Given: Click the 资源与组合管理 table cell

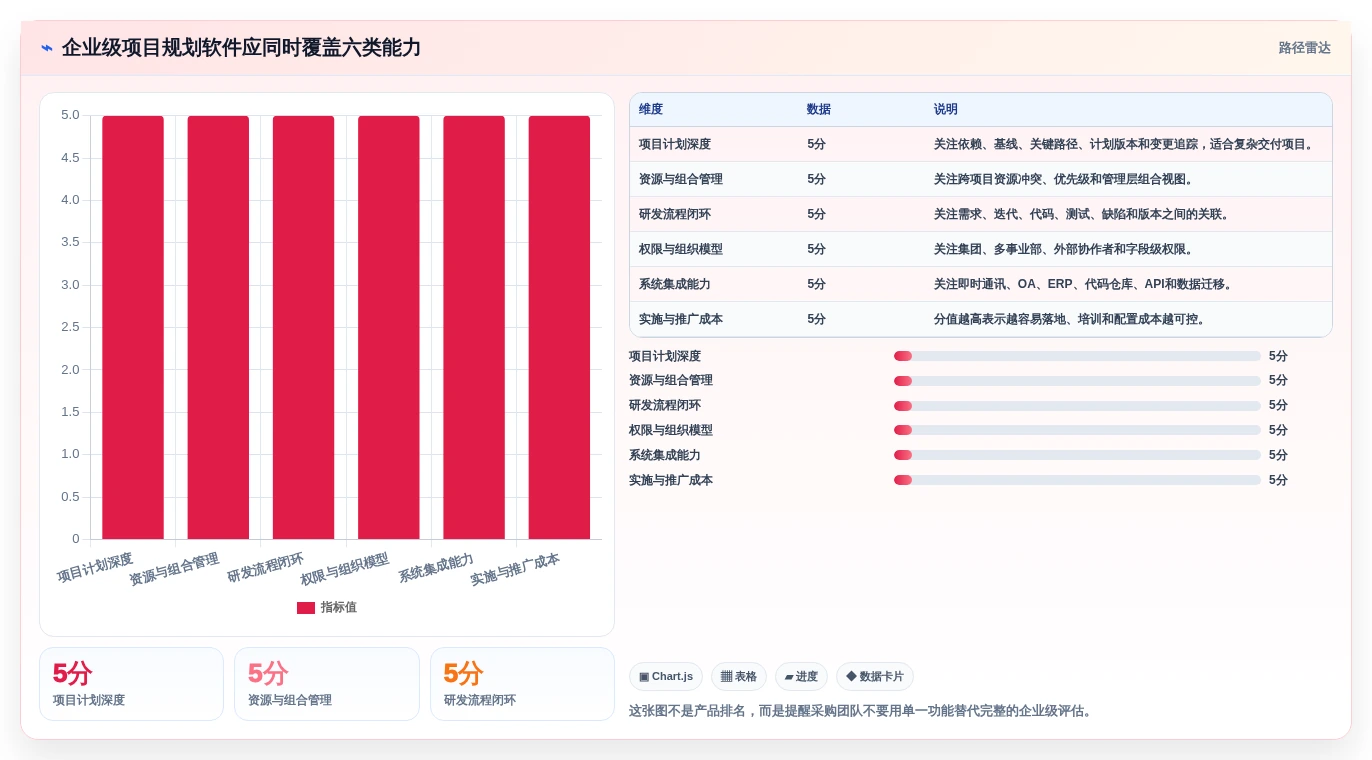Looking at the screenshot, I should (x=681, y=179).
